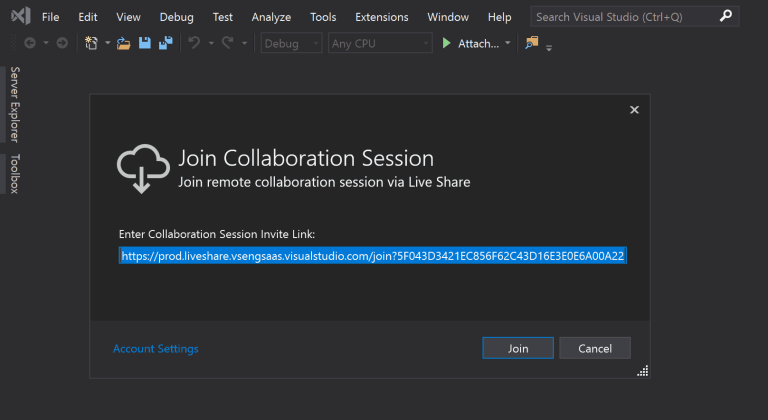Open the Help menu
The height and width of the screenshot is (420, 768).
(499, 17)
